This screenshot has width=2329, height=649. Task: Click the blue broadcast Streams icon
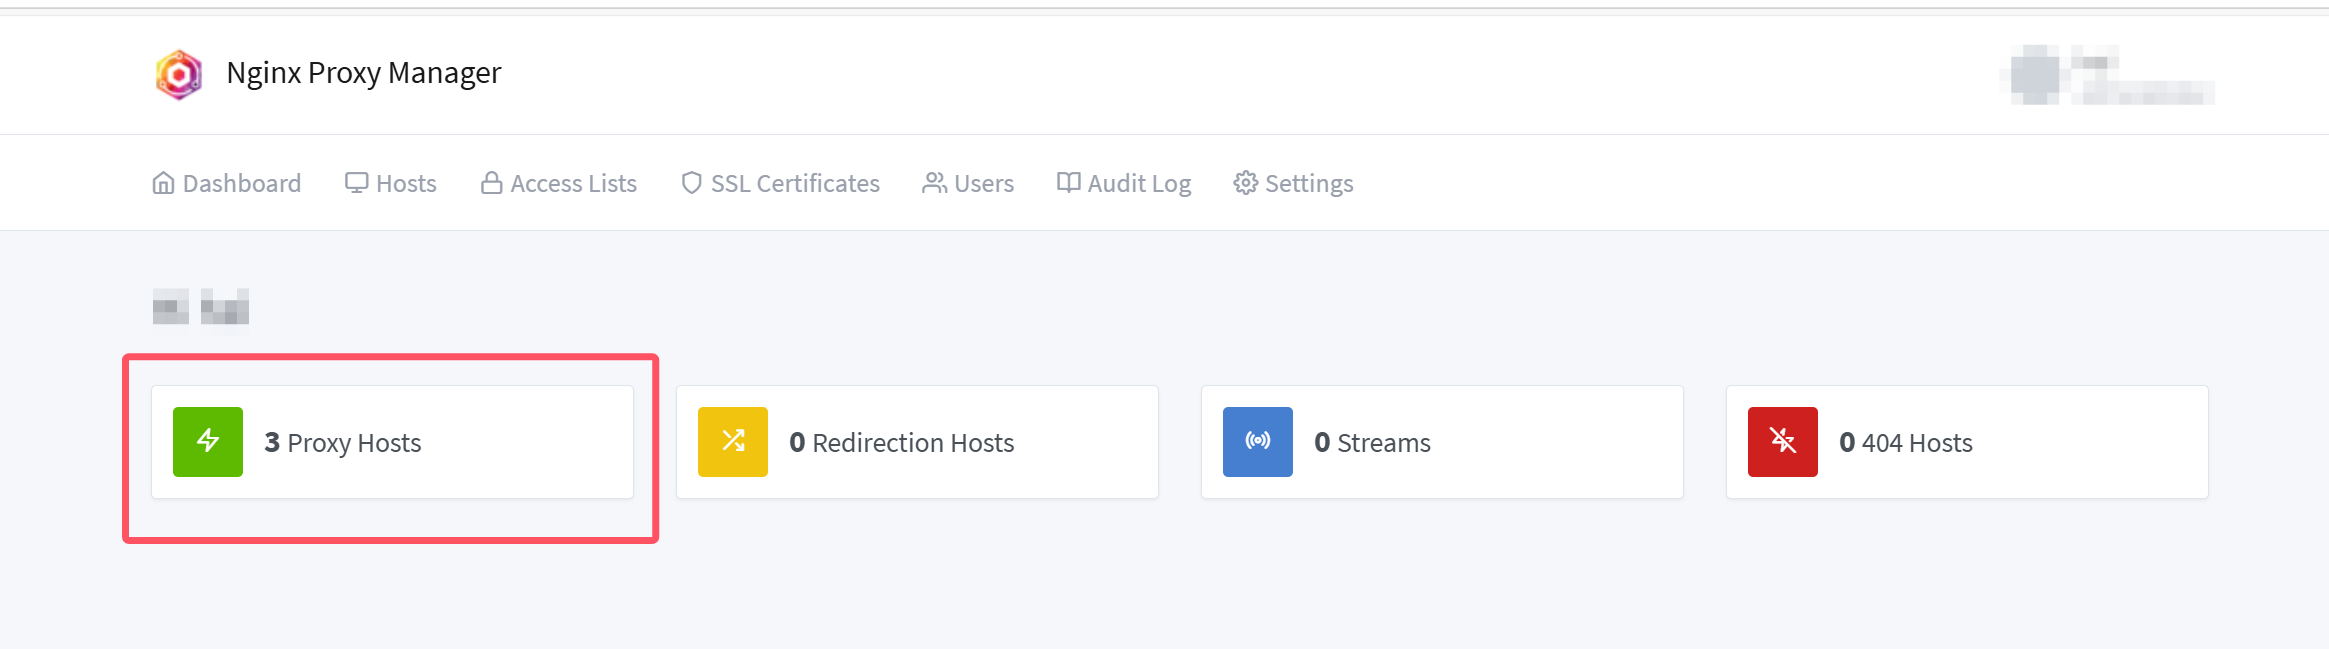click(1258, 442)
